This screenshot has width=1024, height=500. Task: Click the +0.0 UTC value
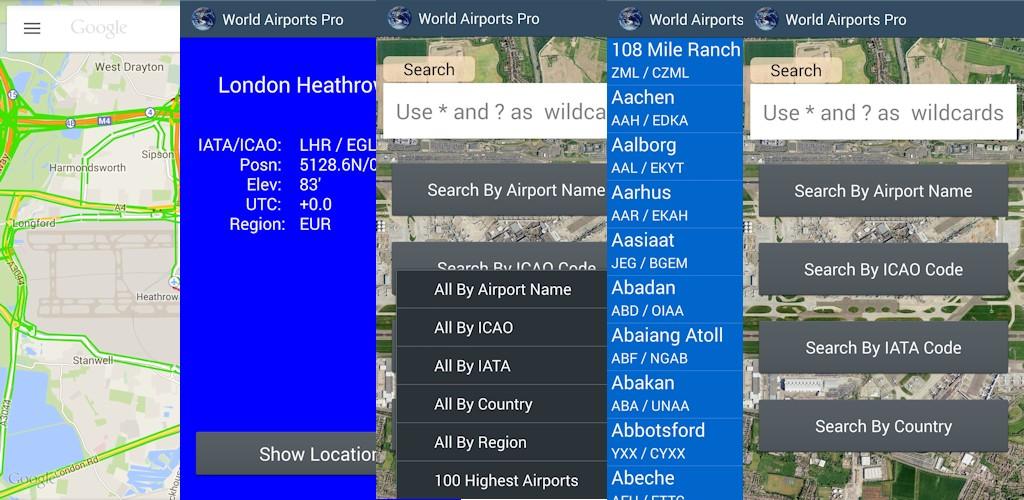point(316,204)
